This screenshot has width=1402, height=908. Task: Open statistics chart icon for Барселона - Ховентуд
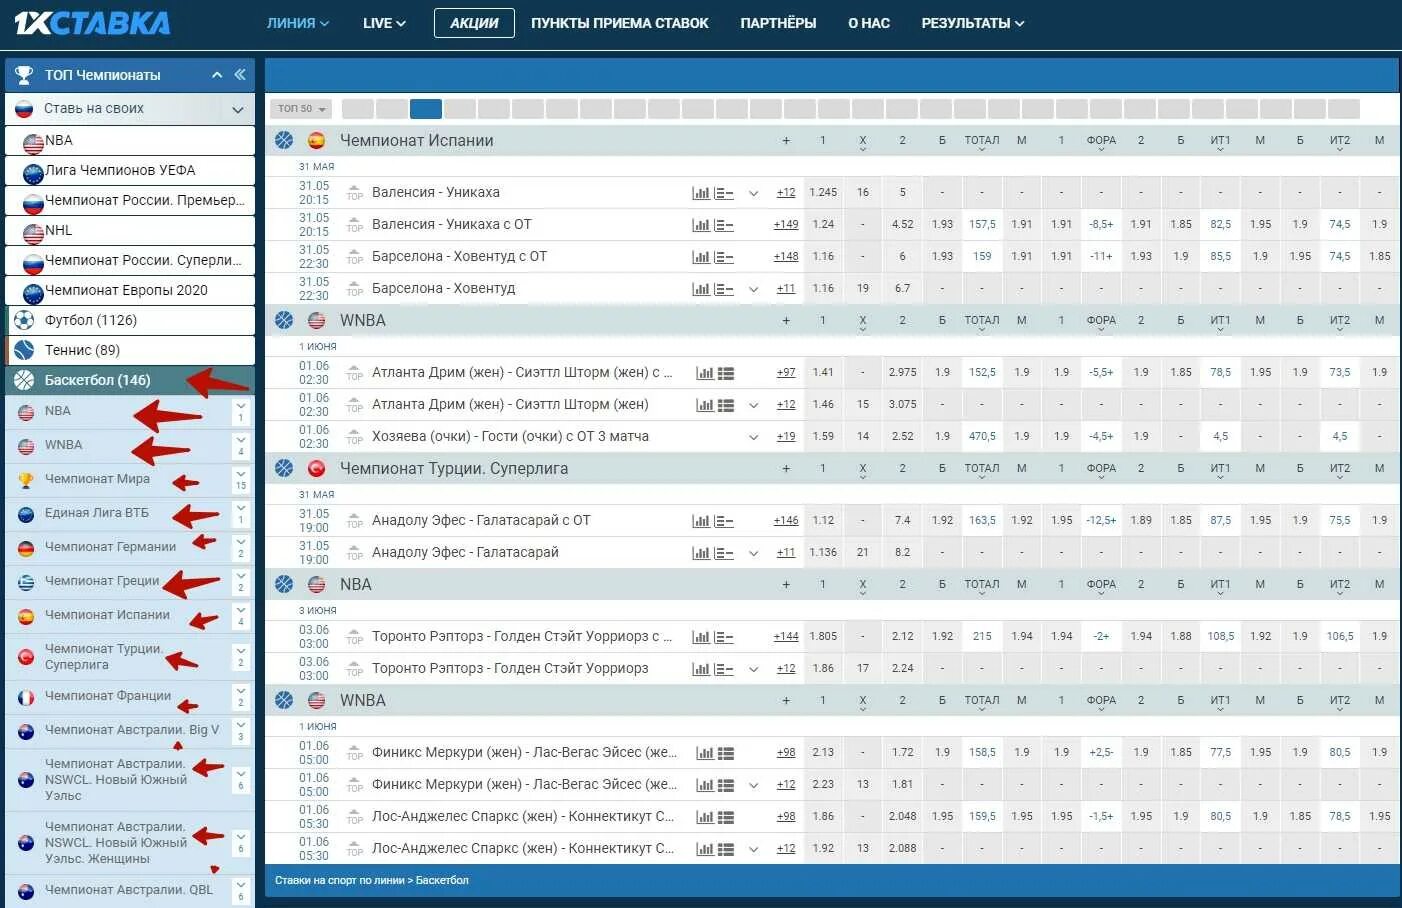(701, 289)
